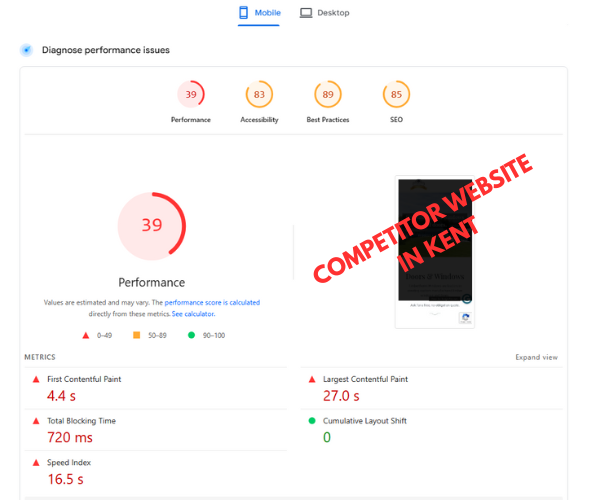
Task: Click the 'Diagnose performance issues' heading
Action: click(106, 50)
